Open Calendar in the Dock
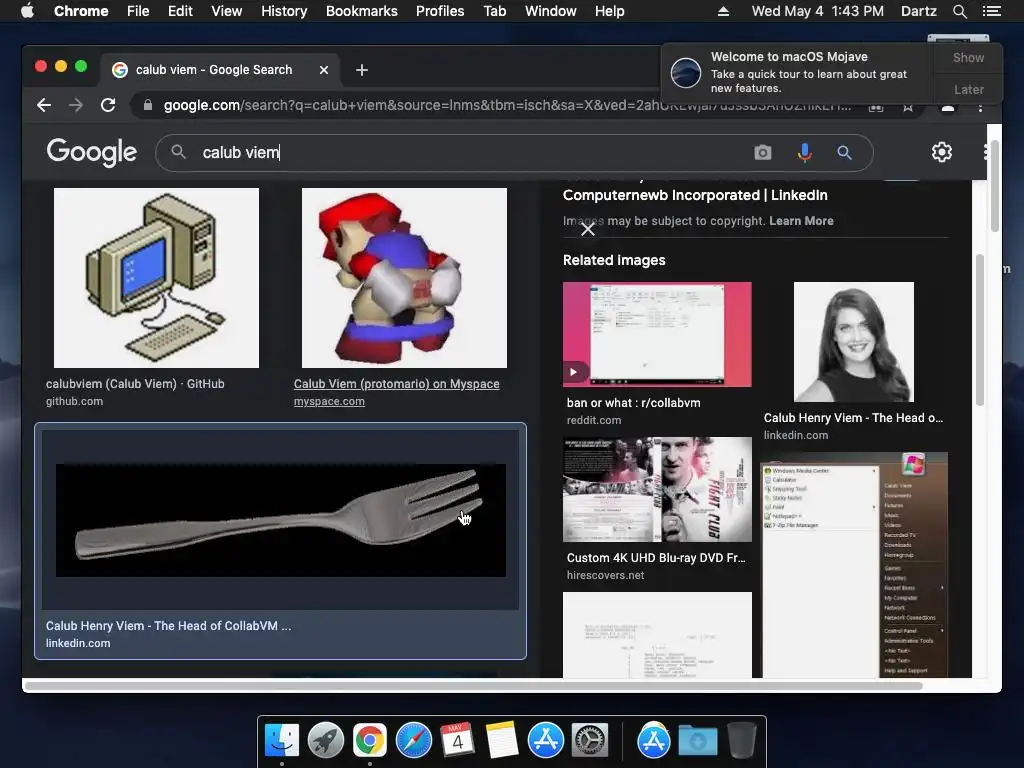This screenshot has width=1024, height=768. [457, 741]
